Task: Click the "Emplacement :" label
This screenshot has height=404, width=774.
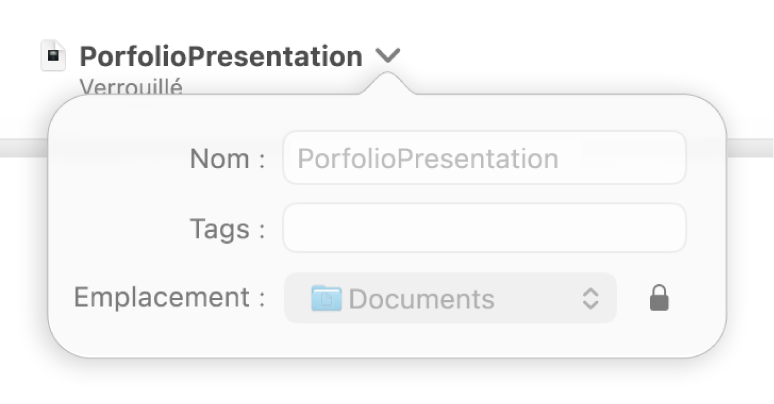Action: pos(169,298)
